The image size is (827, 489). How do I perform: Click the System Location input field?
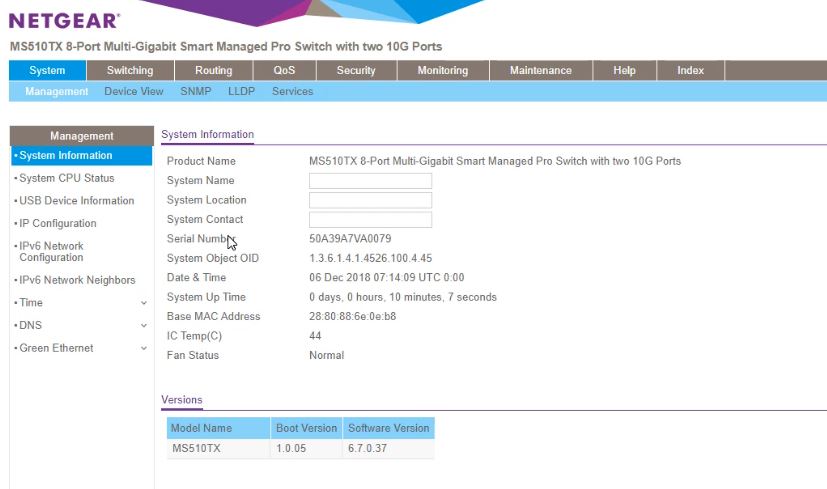(x=370, y=200)
